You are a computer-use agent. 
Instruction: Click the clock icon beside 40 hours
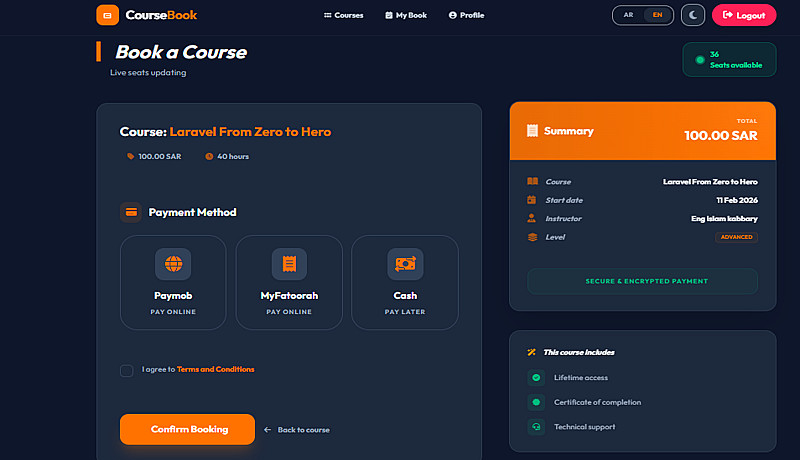point(209,157)
